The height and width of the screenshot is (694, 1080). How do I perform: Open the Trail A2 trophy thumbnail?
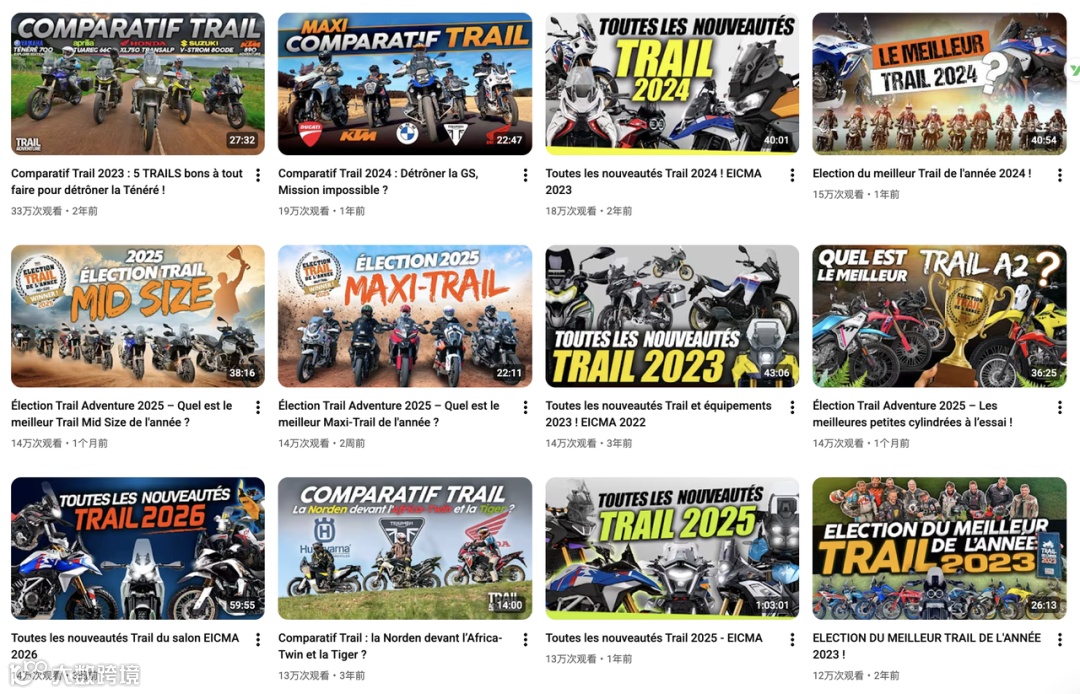[x=939, y=316]
